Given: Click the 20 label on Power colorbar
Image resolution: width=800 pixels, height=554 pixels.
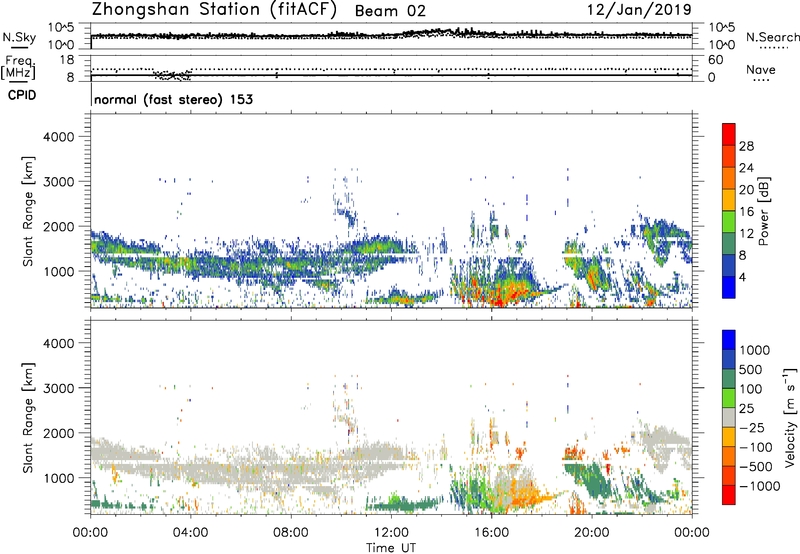Looking at the screenshot, I should [x=746, y=190].
